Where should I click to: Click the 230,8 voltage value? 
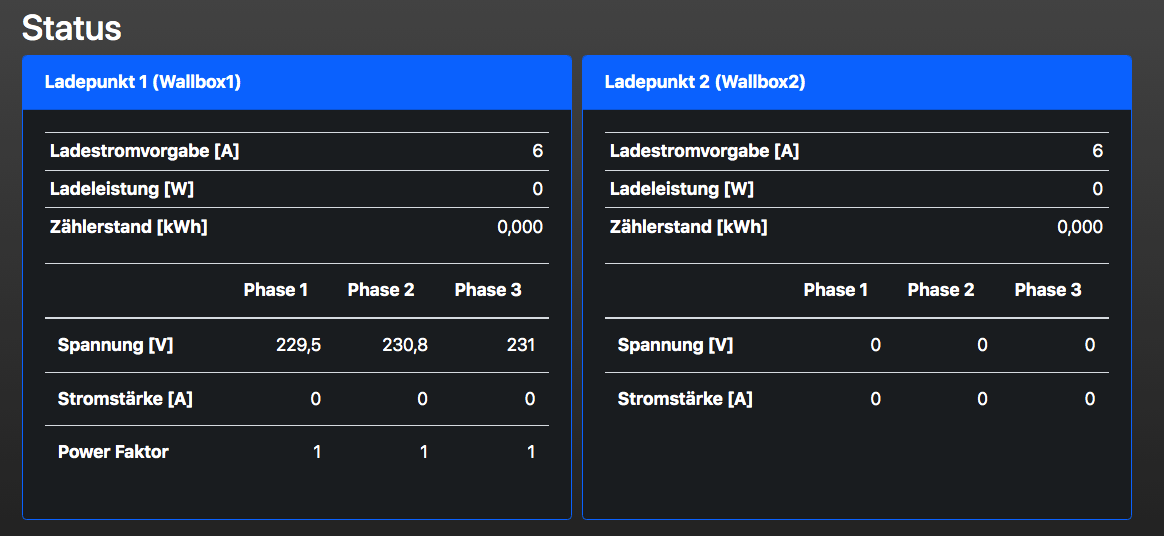point(405,345)
